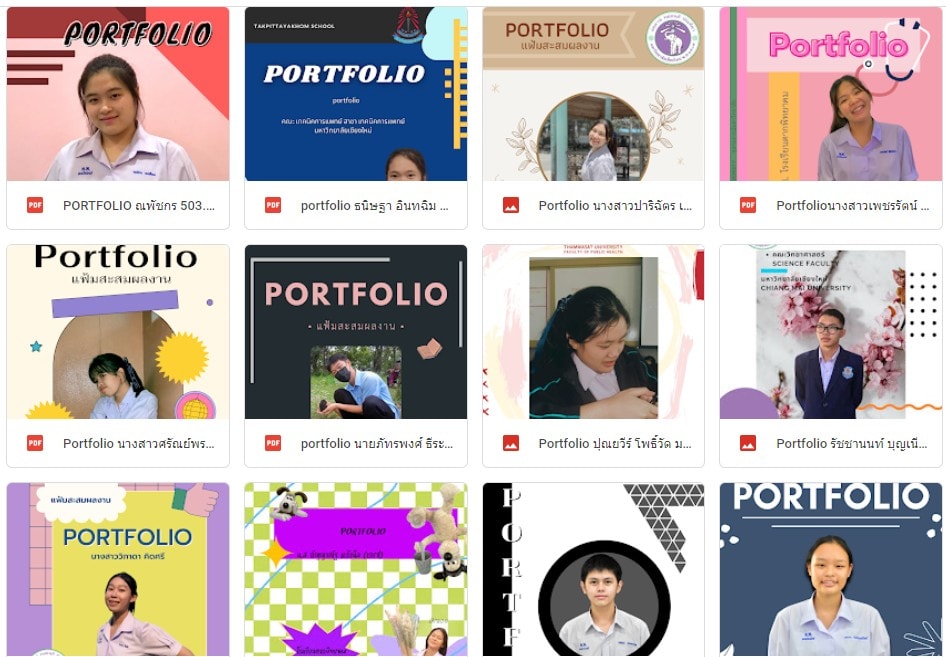Click image icon beside Portfolio ปุณยวีร์ โพธิ์วัด

click(x=510, y=443)
